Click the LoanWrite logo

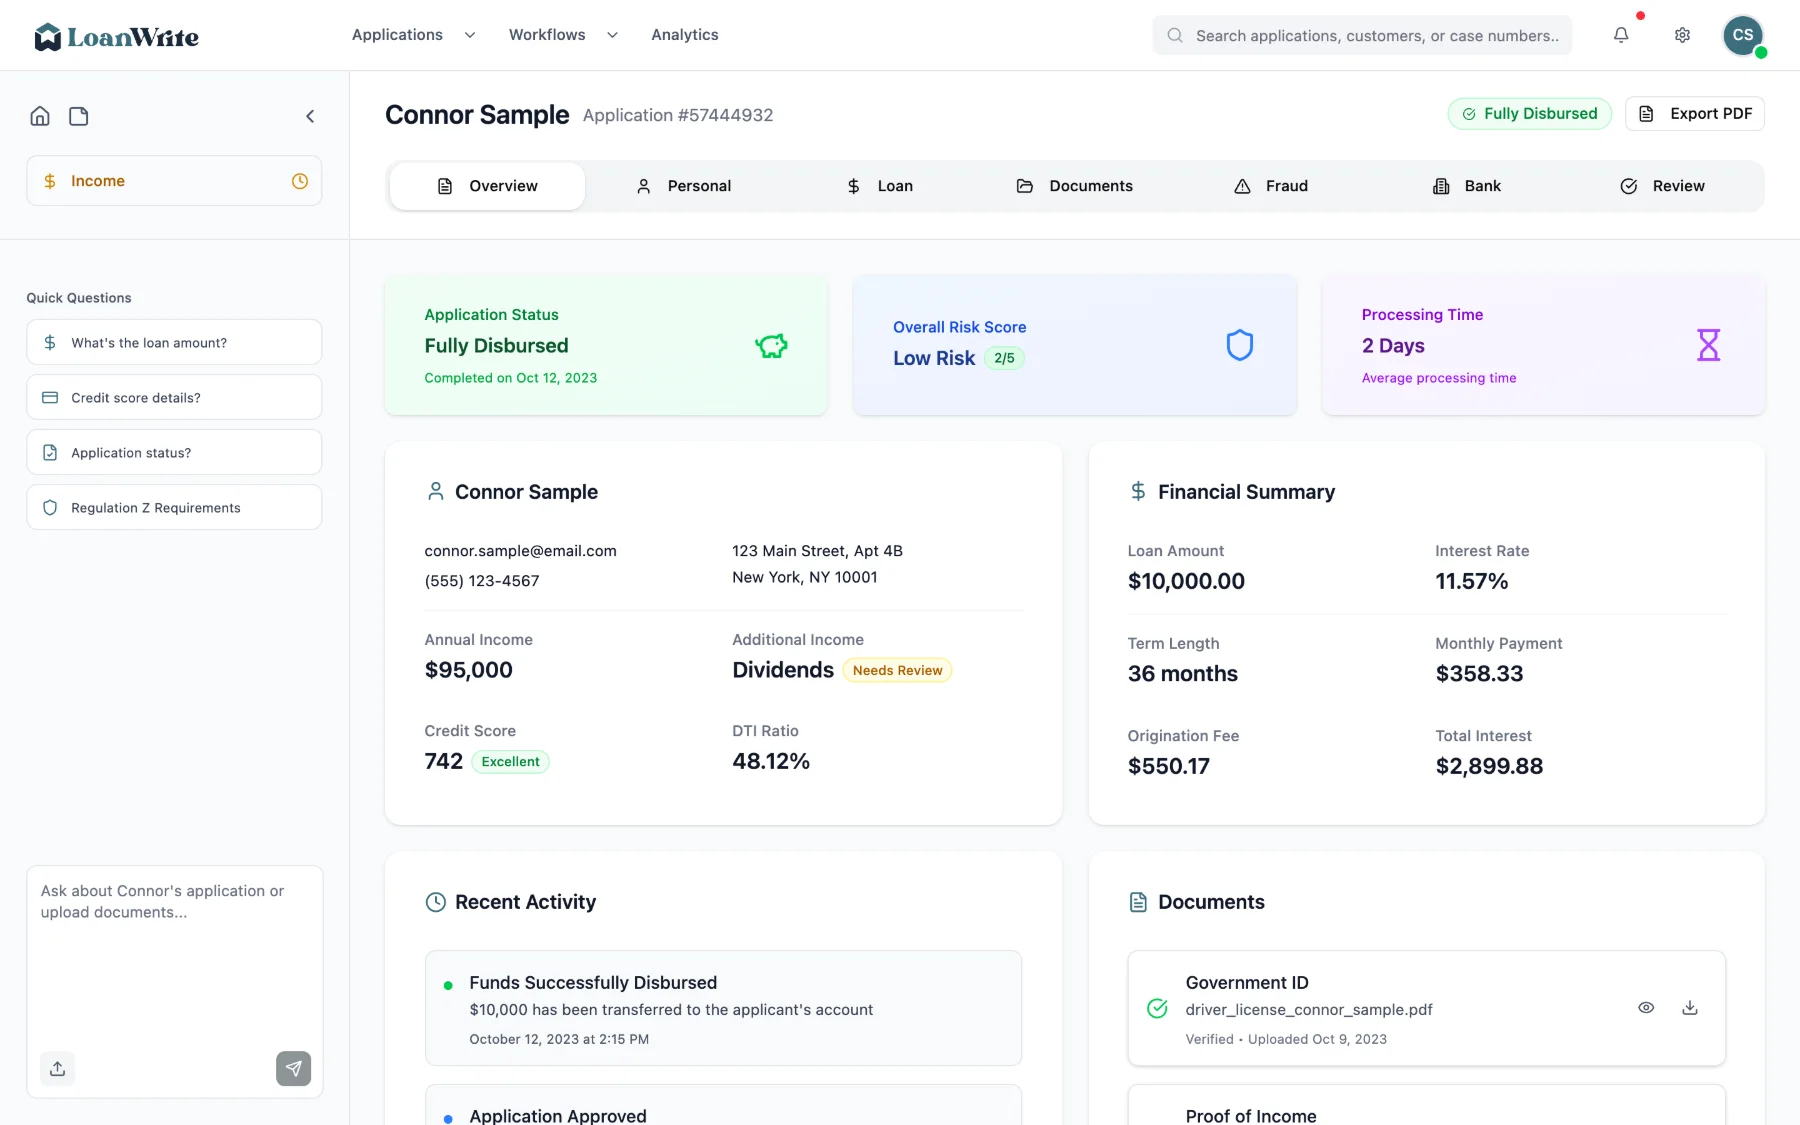click(116, 37)
